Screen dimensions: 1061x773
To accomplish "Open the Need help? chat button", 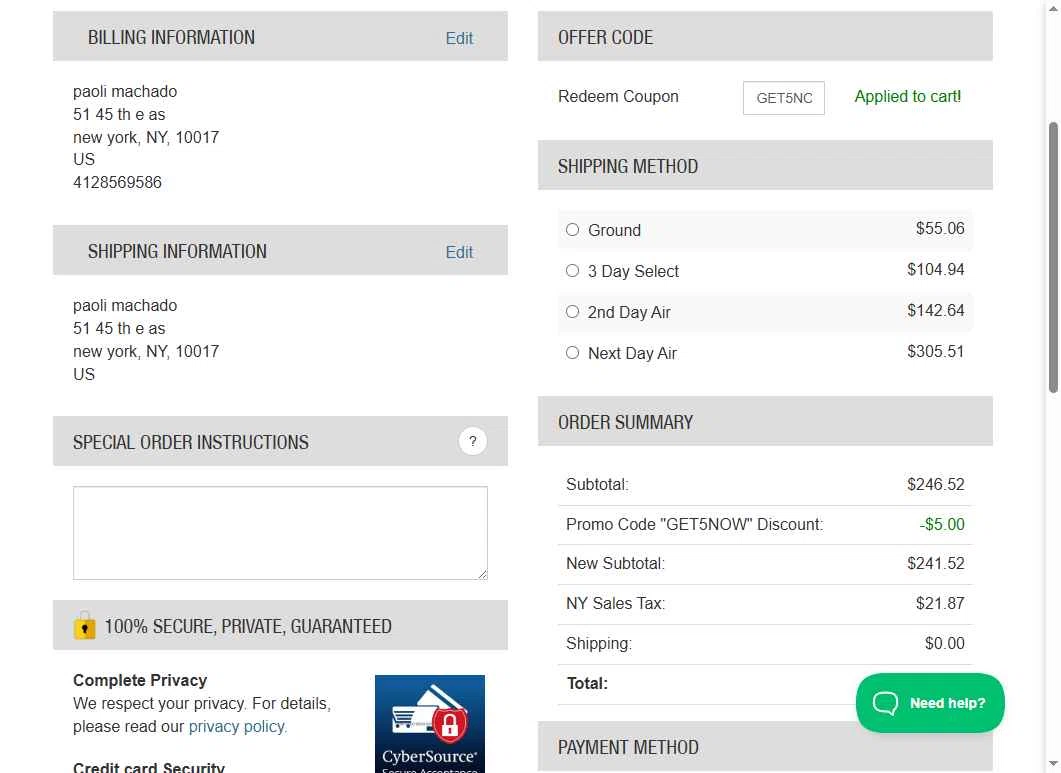I will coord(930,703).
